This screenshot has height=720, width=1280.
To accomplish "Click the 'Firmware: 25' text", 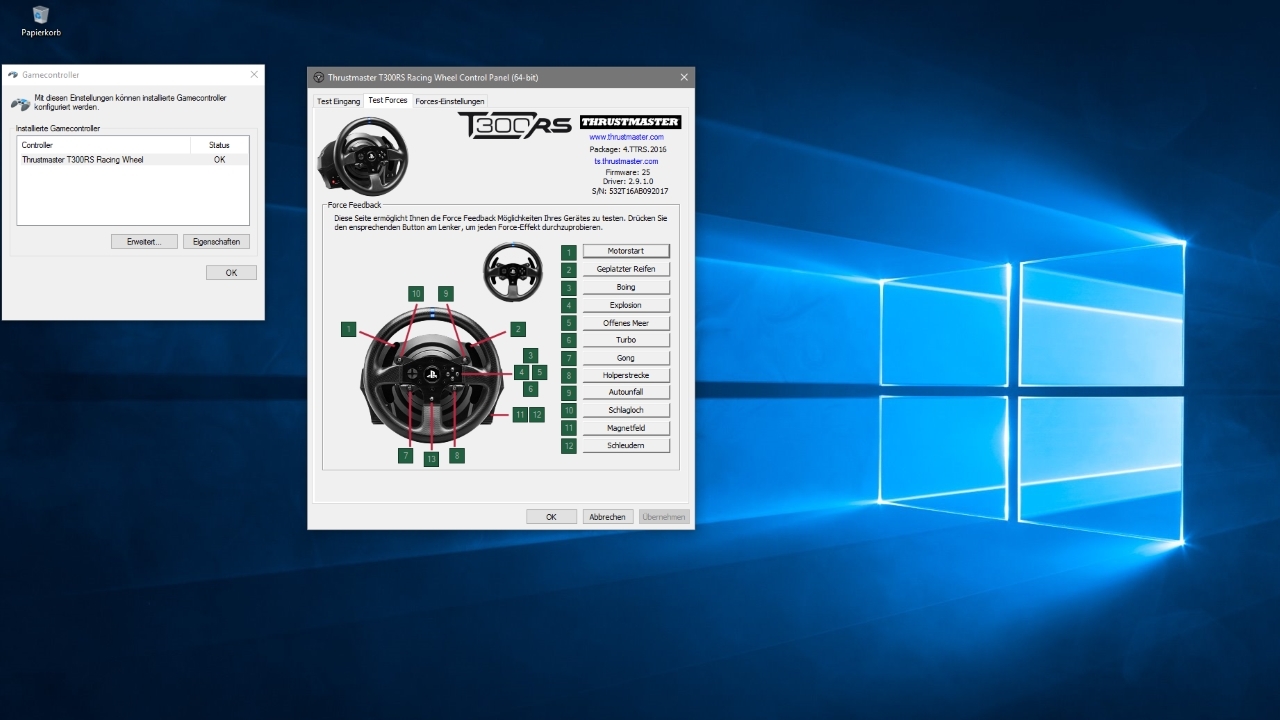I will (x=627, y=172).
